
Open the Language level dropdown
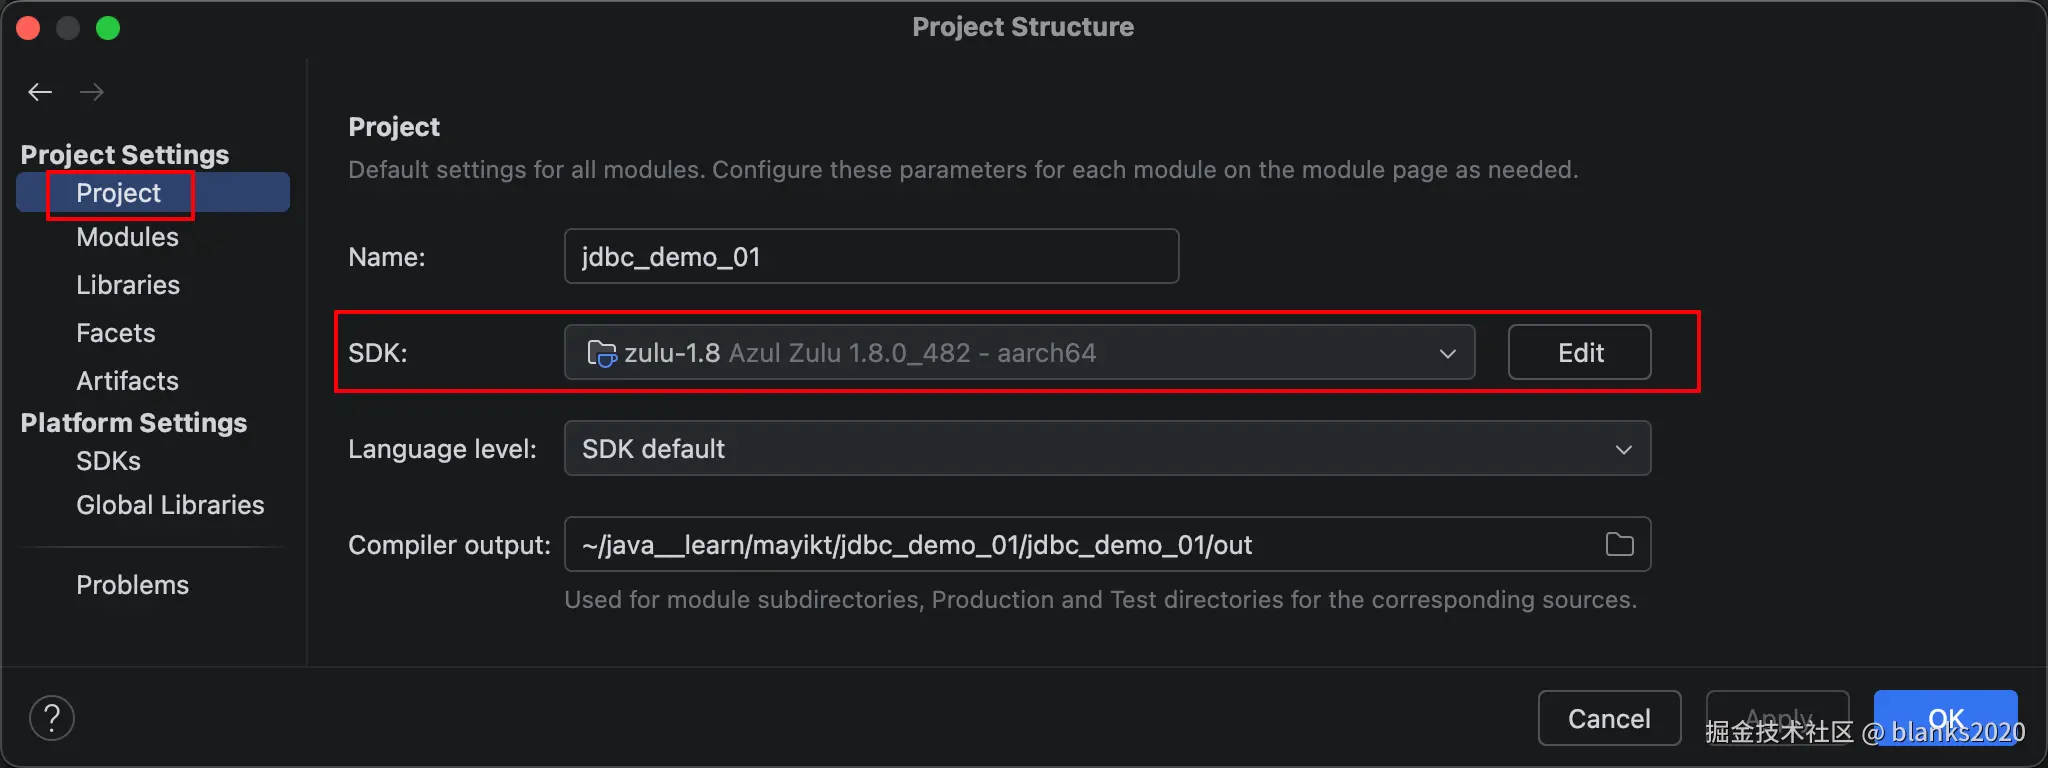(1107, 449)
